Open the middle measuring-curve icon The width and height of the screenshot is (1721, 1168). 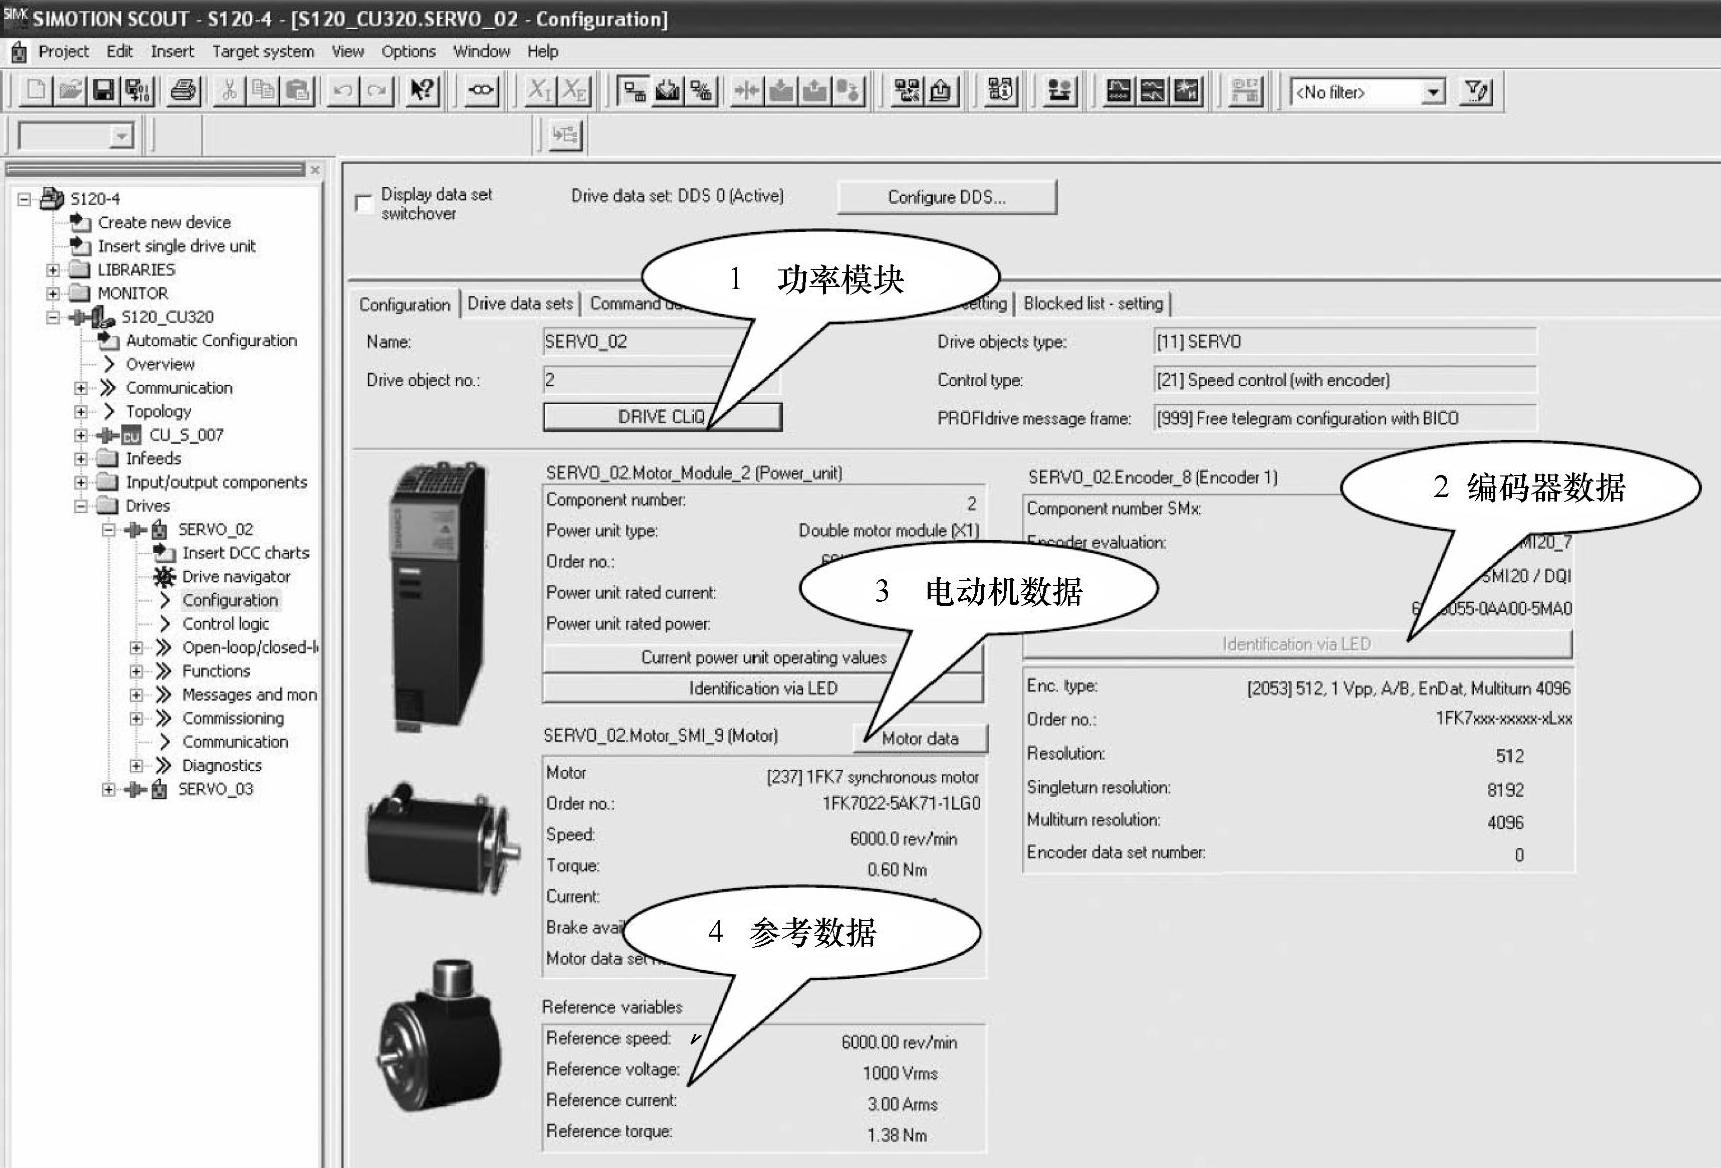(x=1152, y=91)
